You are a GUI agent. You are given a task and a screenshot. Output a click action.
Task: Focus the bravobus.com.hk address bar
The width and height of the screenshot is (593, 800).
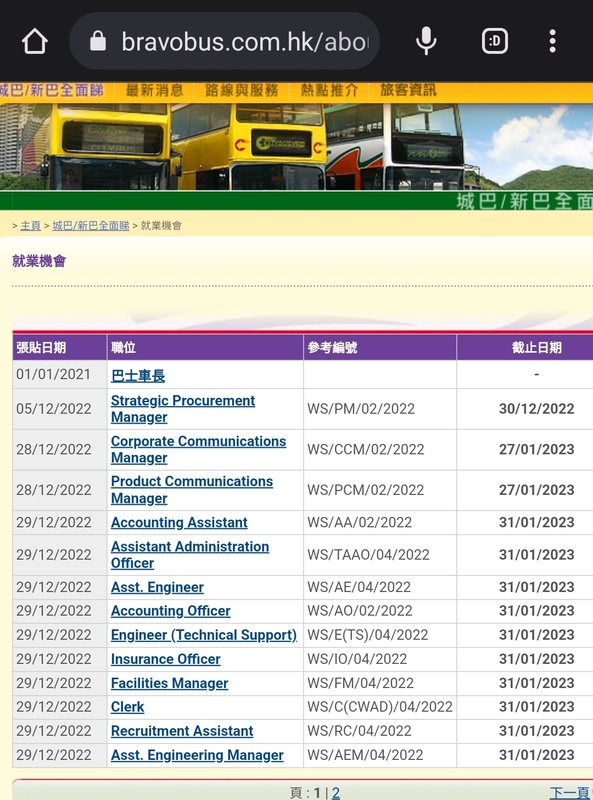225,41
